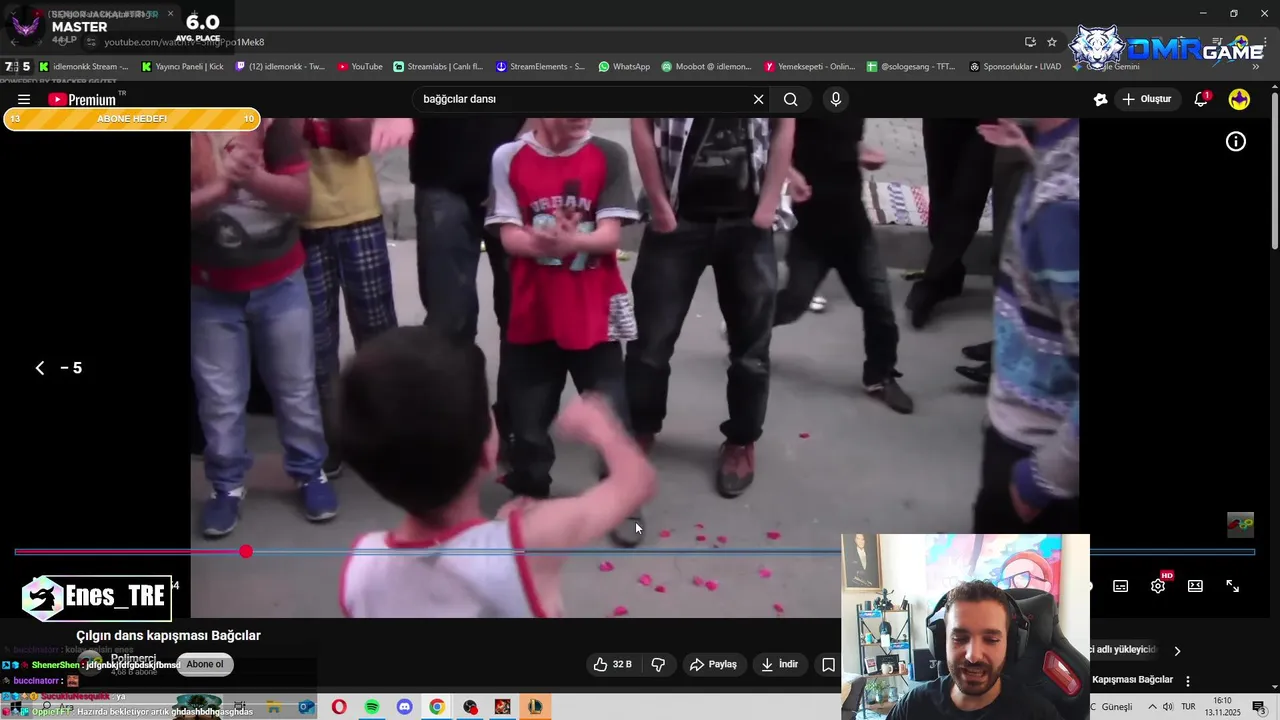Use the page vertical scrollbar
The width and height of the screenshot is (1280, 720).
pos(1274,170)
